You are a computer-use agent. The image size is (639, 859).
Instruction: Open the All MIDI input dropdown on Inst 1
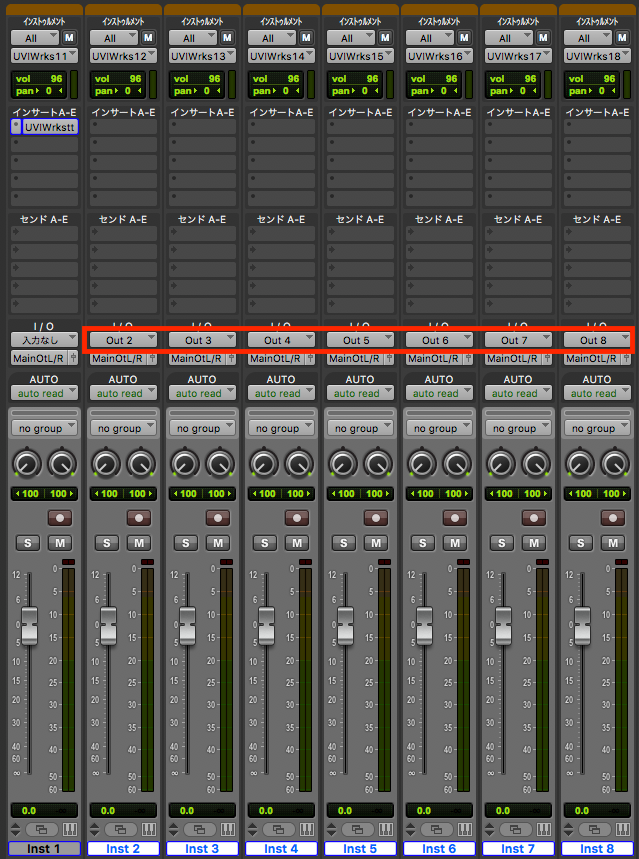pyautogui.click(x=35, y=38)
